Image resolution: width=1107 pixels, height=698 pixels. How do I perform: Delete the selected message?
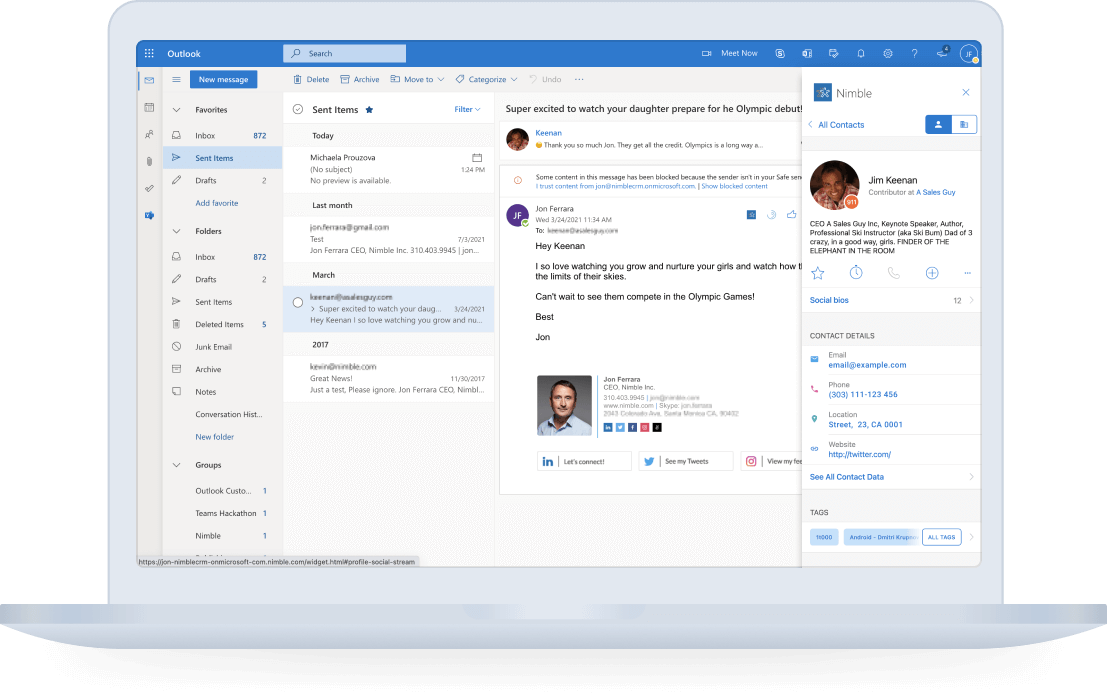pos(311,80)
